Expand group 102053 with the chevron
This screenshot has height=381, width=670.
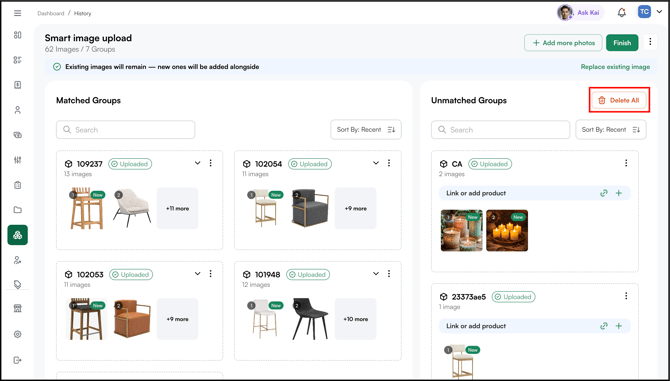click(197, 274)
